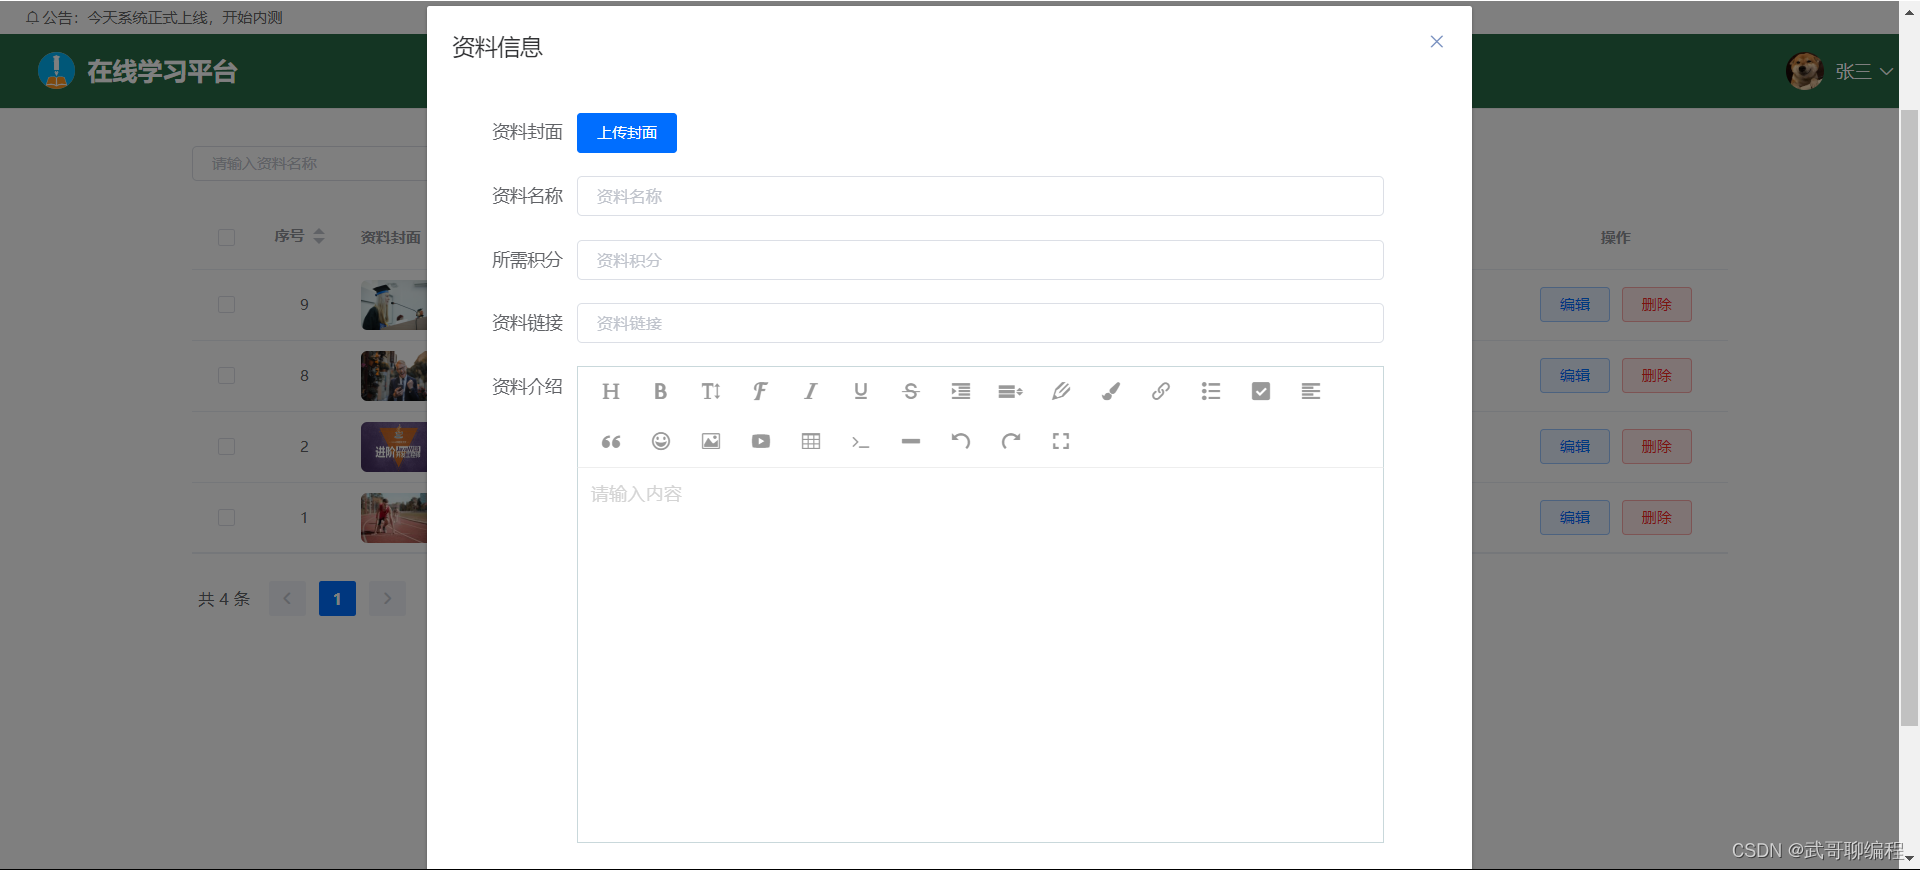Screen dimensions: 1920x870
Task: Click 删除 button for row 9
Action: pyautogui.click(x=1657, y=305)
